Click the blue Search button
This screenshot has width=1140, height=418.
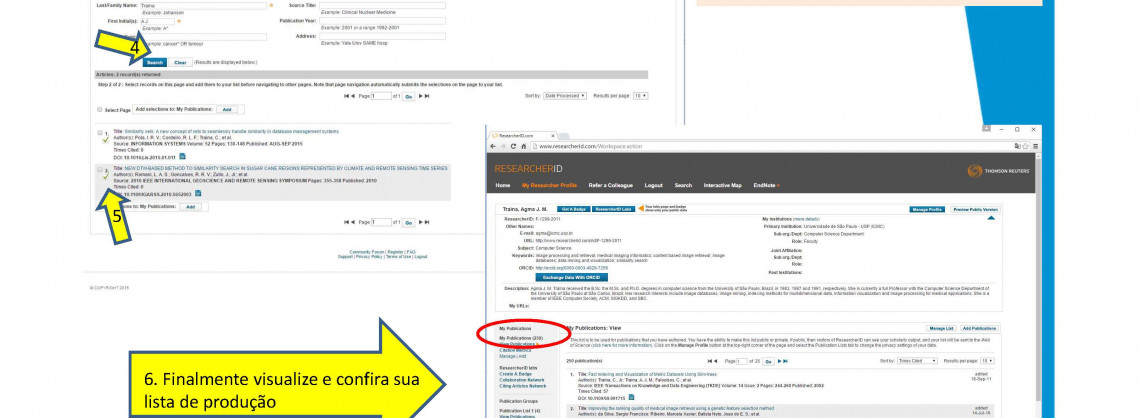[154, 63]
